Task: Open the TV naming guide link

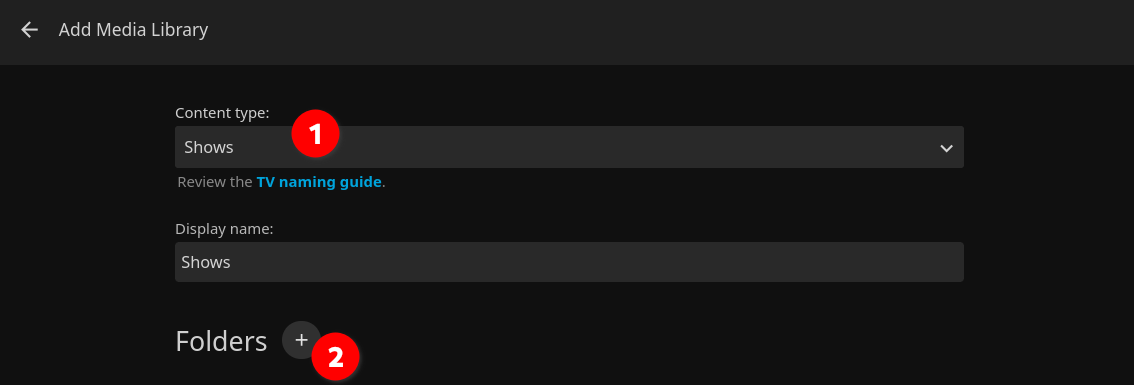Action: point(319,182)
